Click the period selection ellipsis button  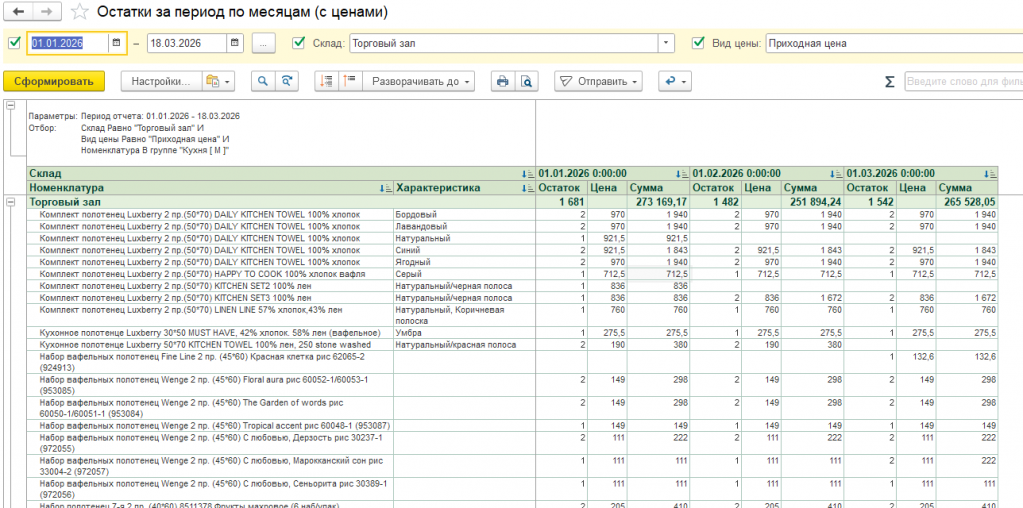click(263, 43)
